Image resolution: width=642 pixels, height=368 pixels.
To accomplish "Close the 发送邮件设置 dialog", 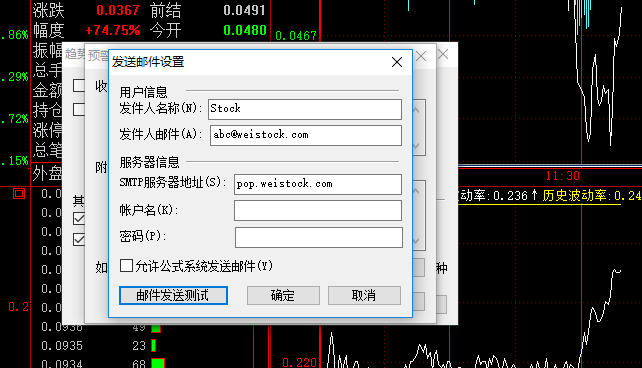I will [x=396, y=62].
